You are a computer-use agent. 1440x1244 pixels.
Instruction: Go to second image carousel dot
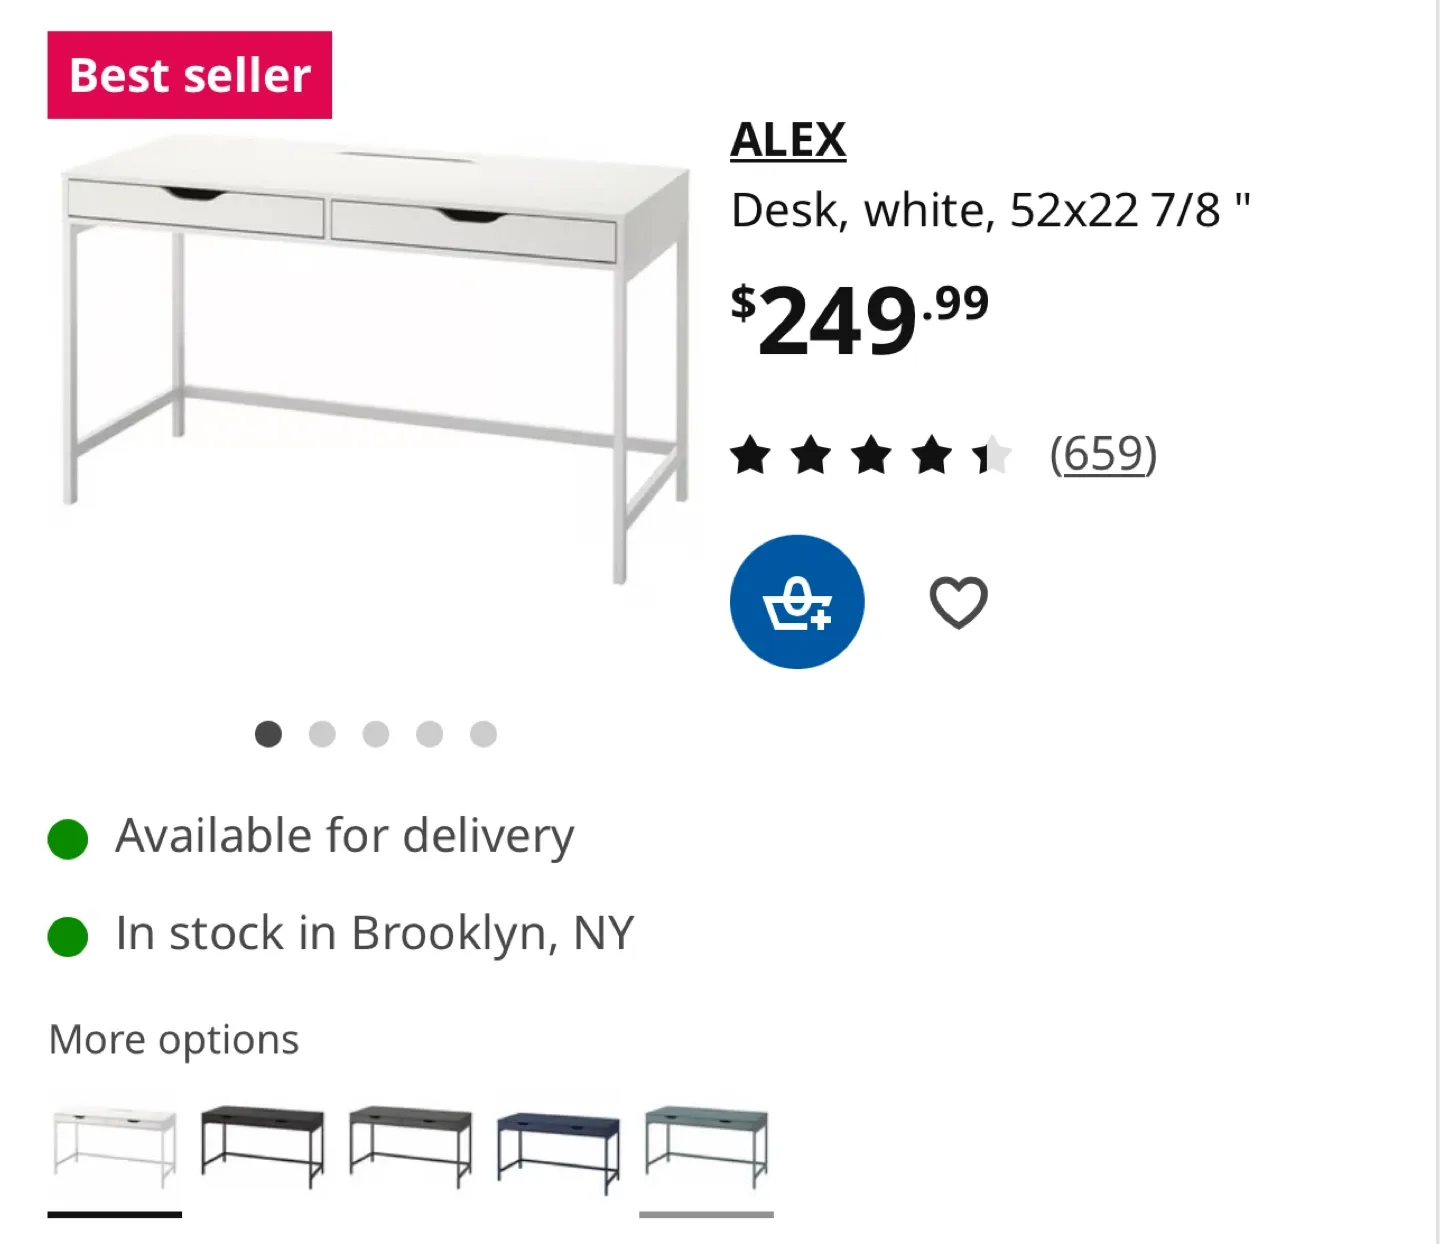(x=322, y=734)
